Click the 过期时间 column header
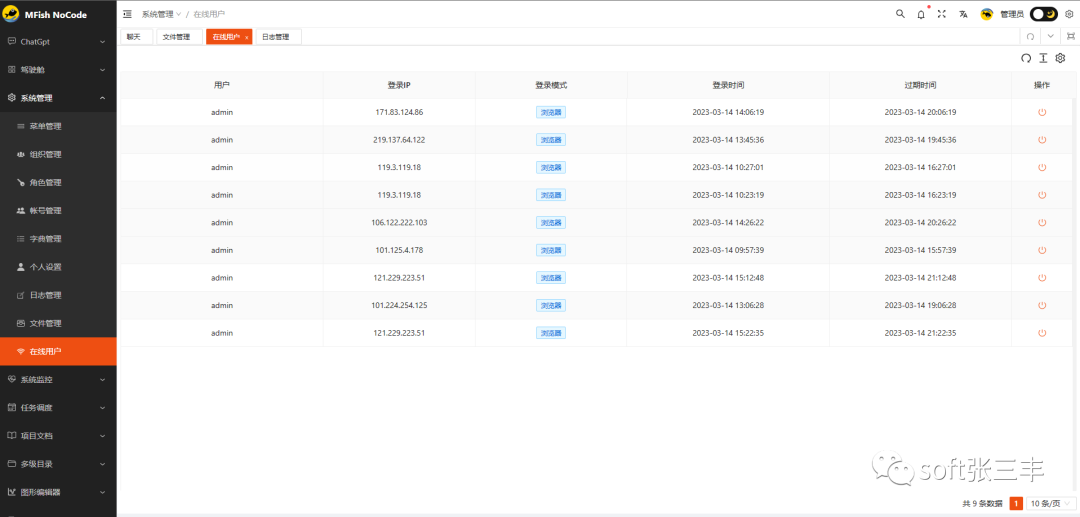 click(920, 85)
